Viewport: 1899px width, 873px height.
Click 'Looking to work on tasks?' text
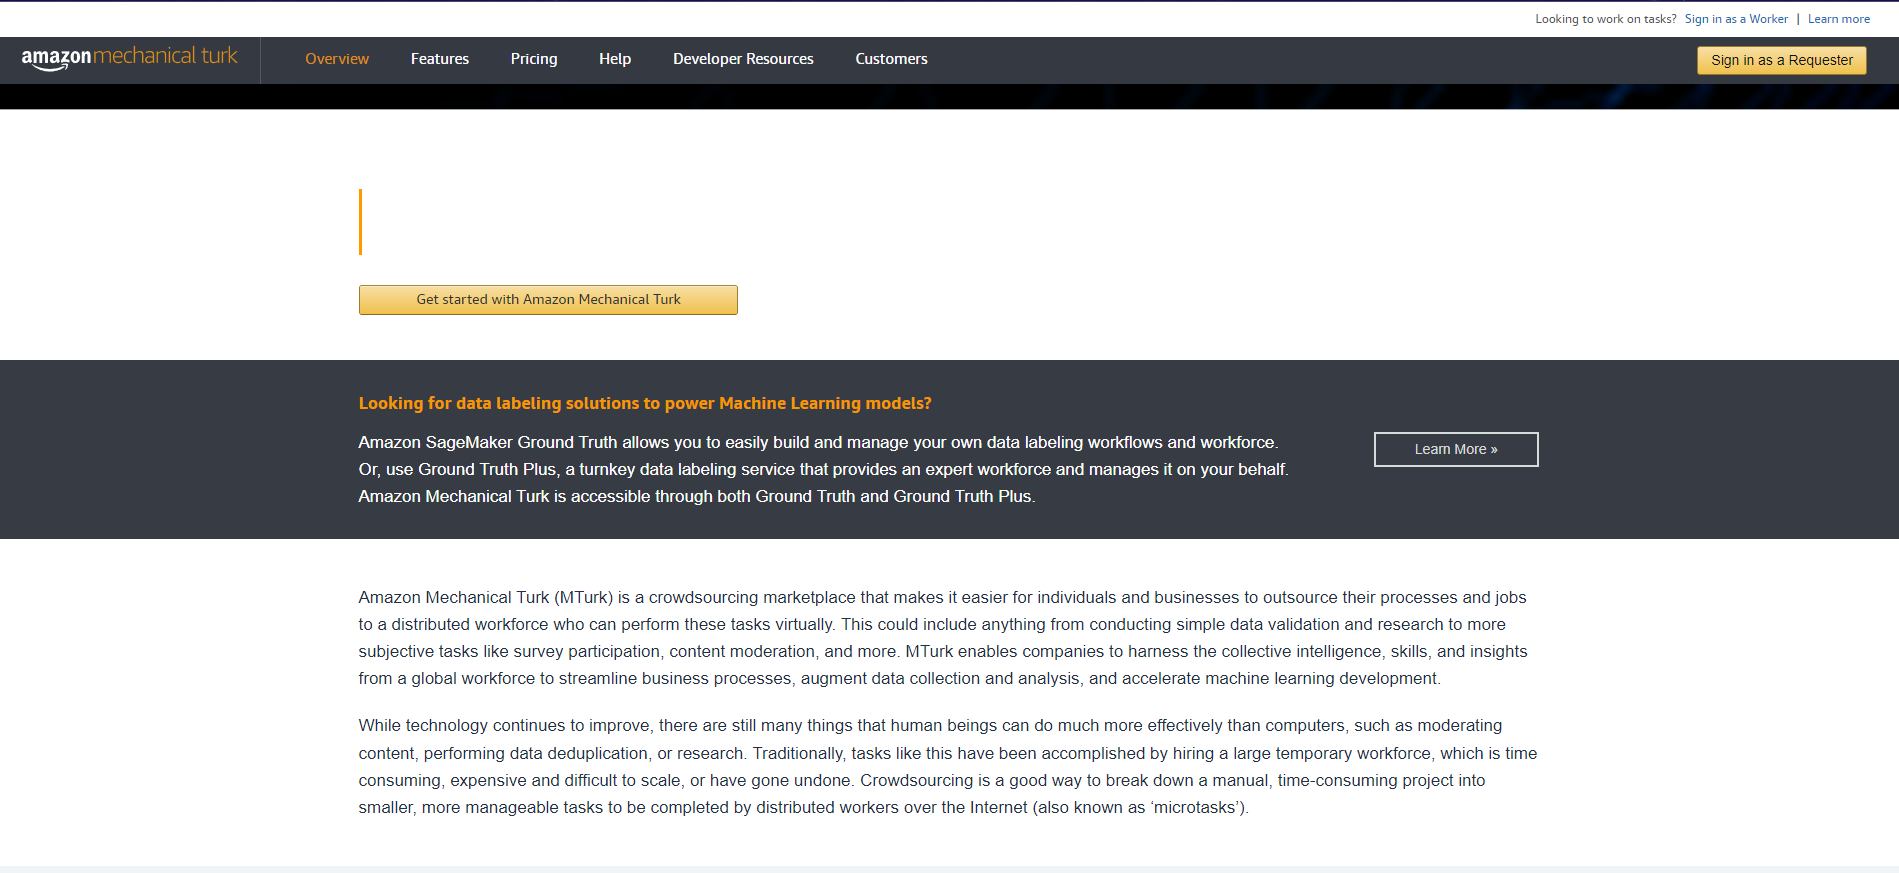[1606, 19]
